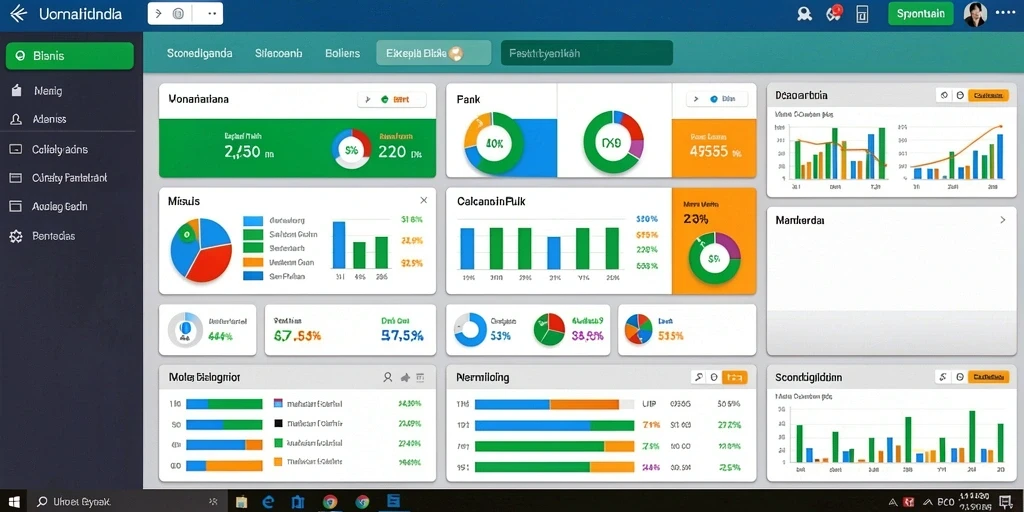Open the dropdown in the Vonanariana card header
Viewport: 1024px width, 512px height.
click(392, 99)
